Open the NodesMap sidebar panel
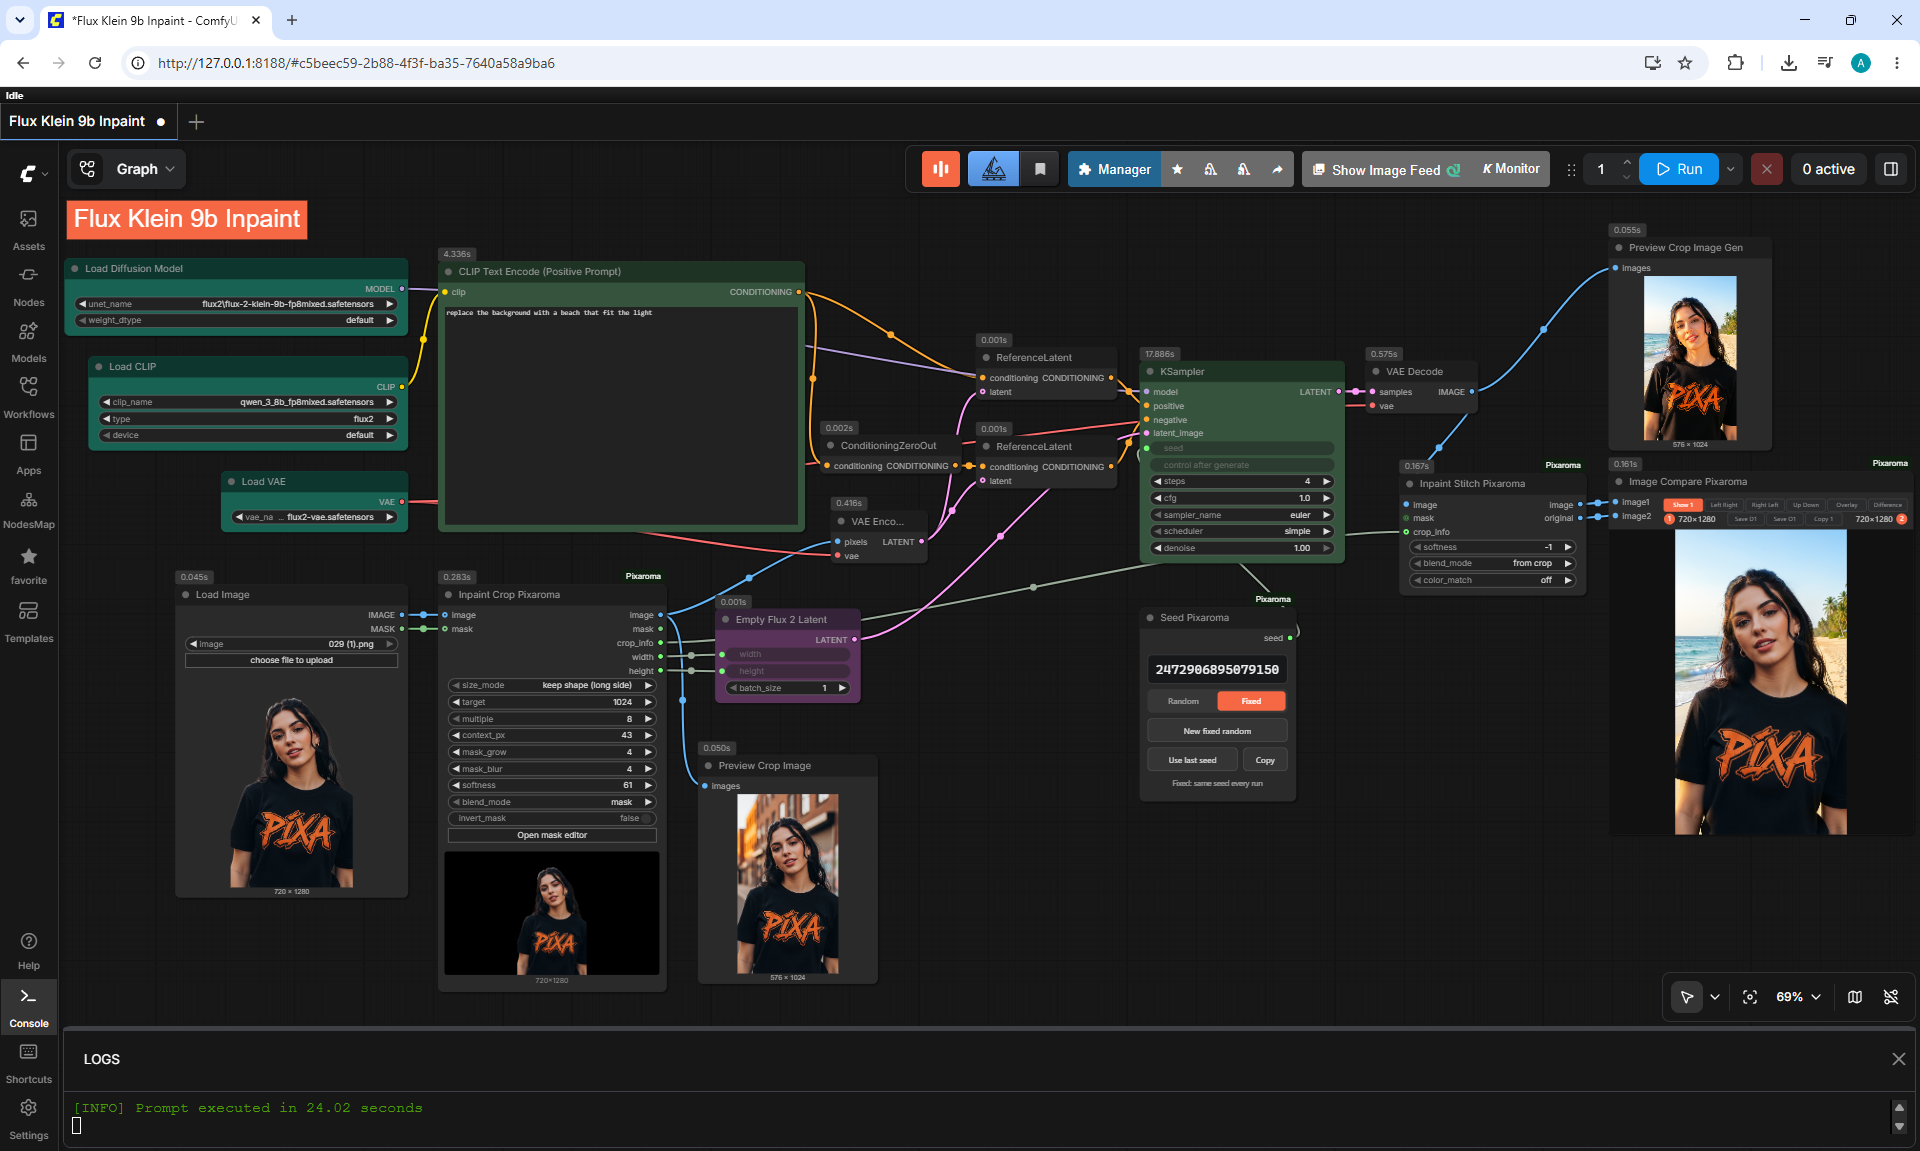This screenshot has height=1151, width=1920. click(29, 509)
